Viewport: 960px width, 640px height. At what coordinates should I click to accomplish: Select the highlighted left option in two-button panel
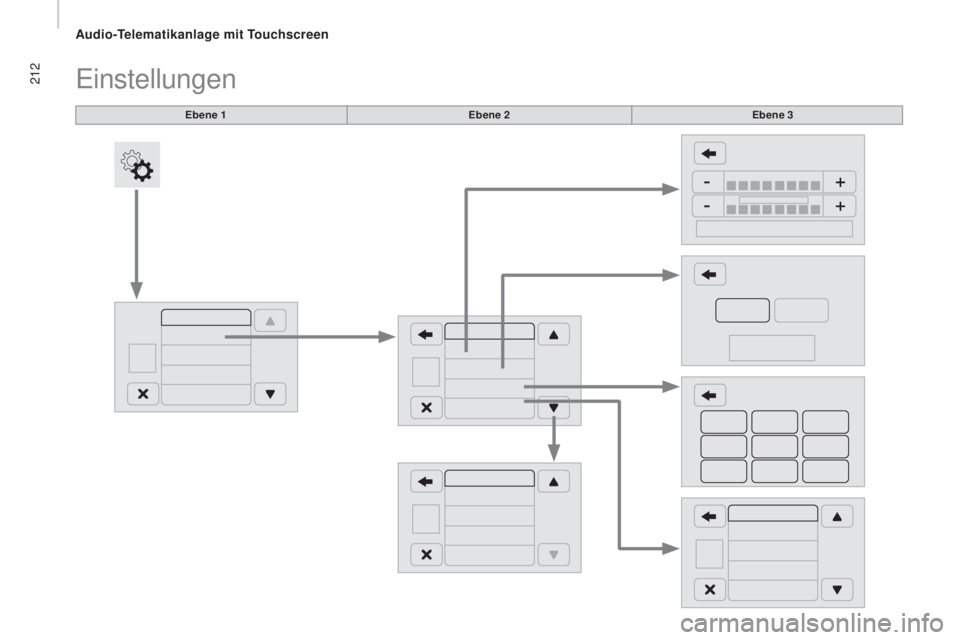[742, 311]
